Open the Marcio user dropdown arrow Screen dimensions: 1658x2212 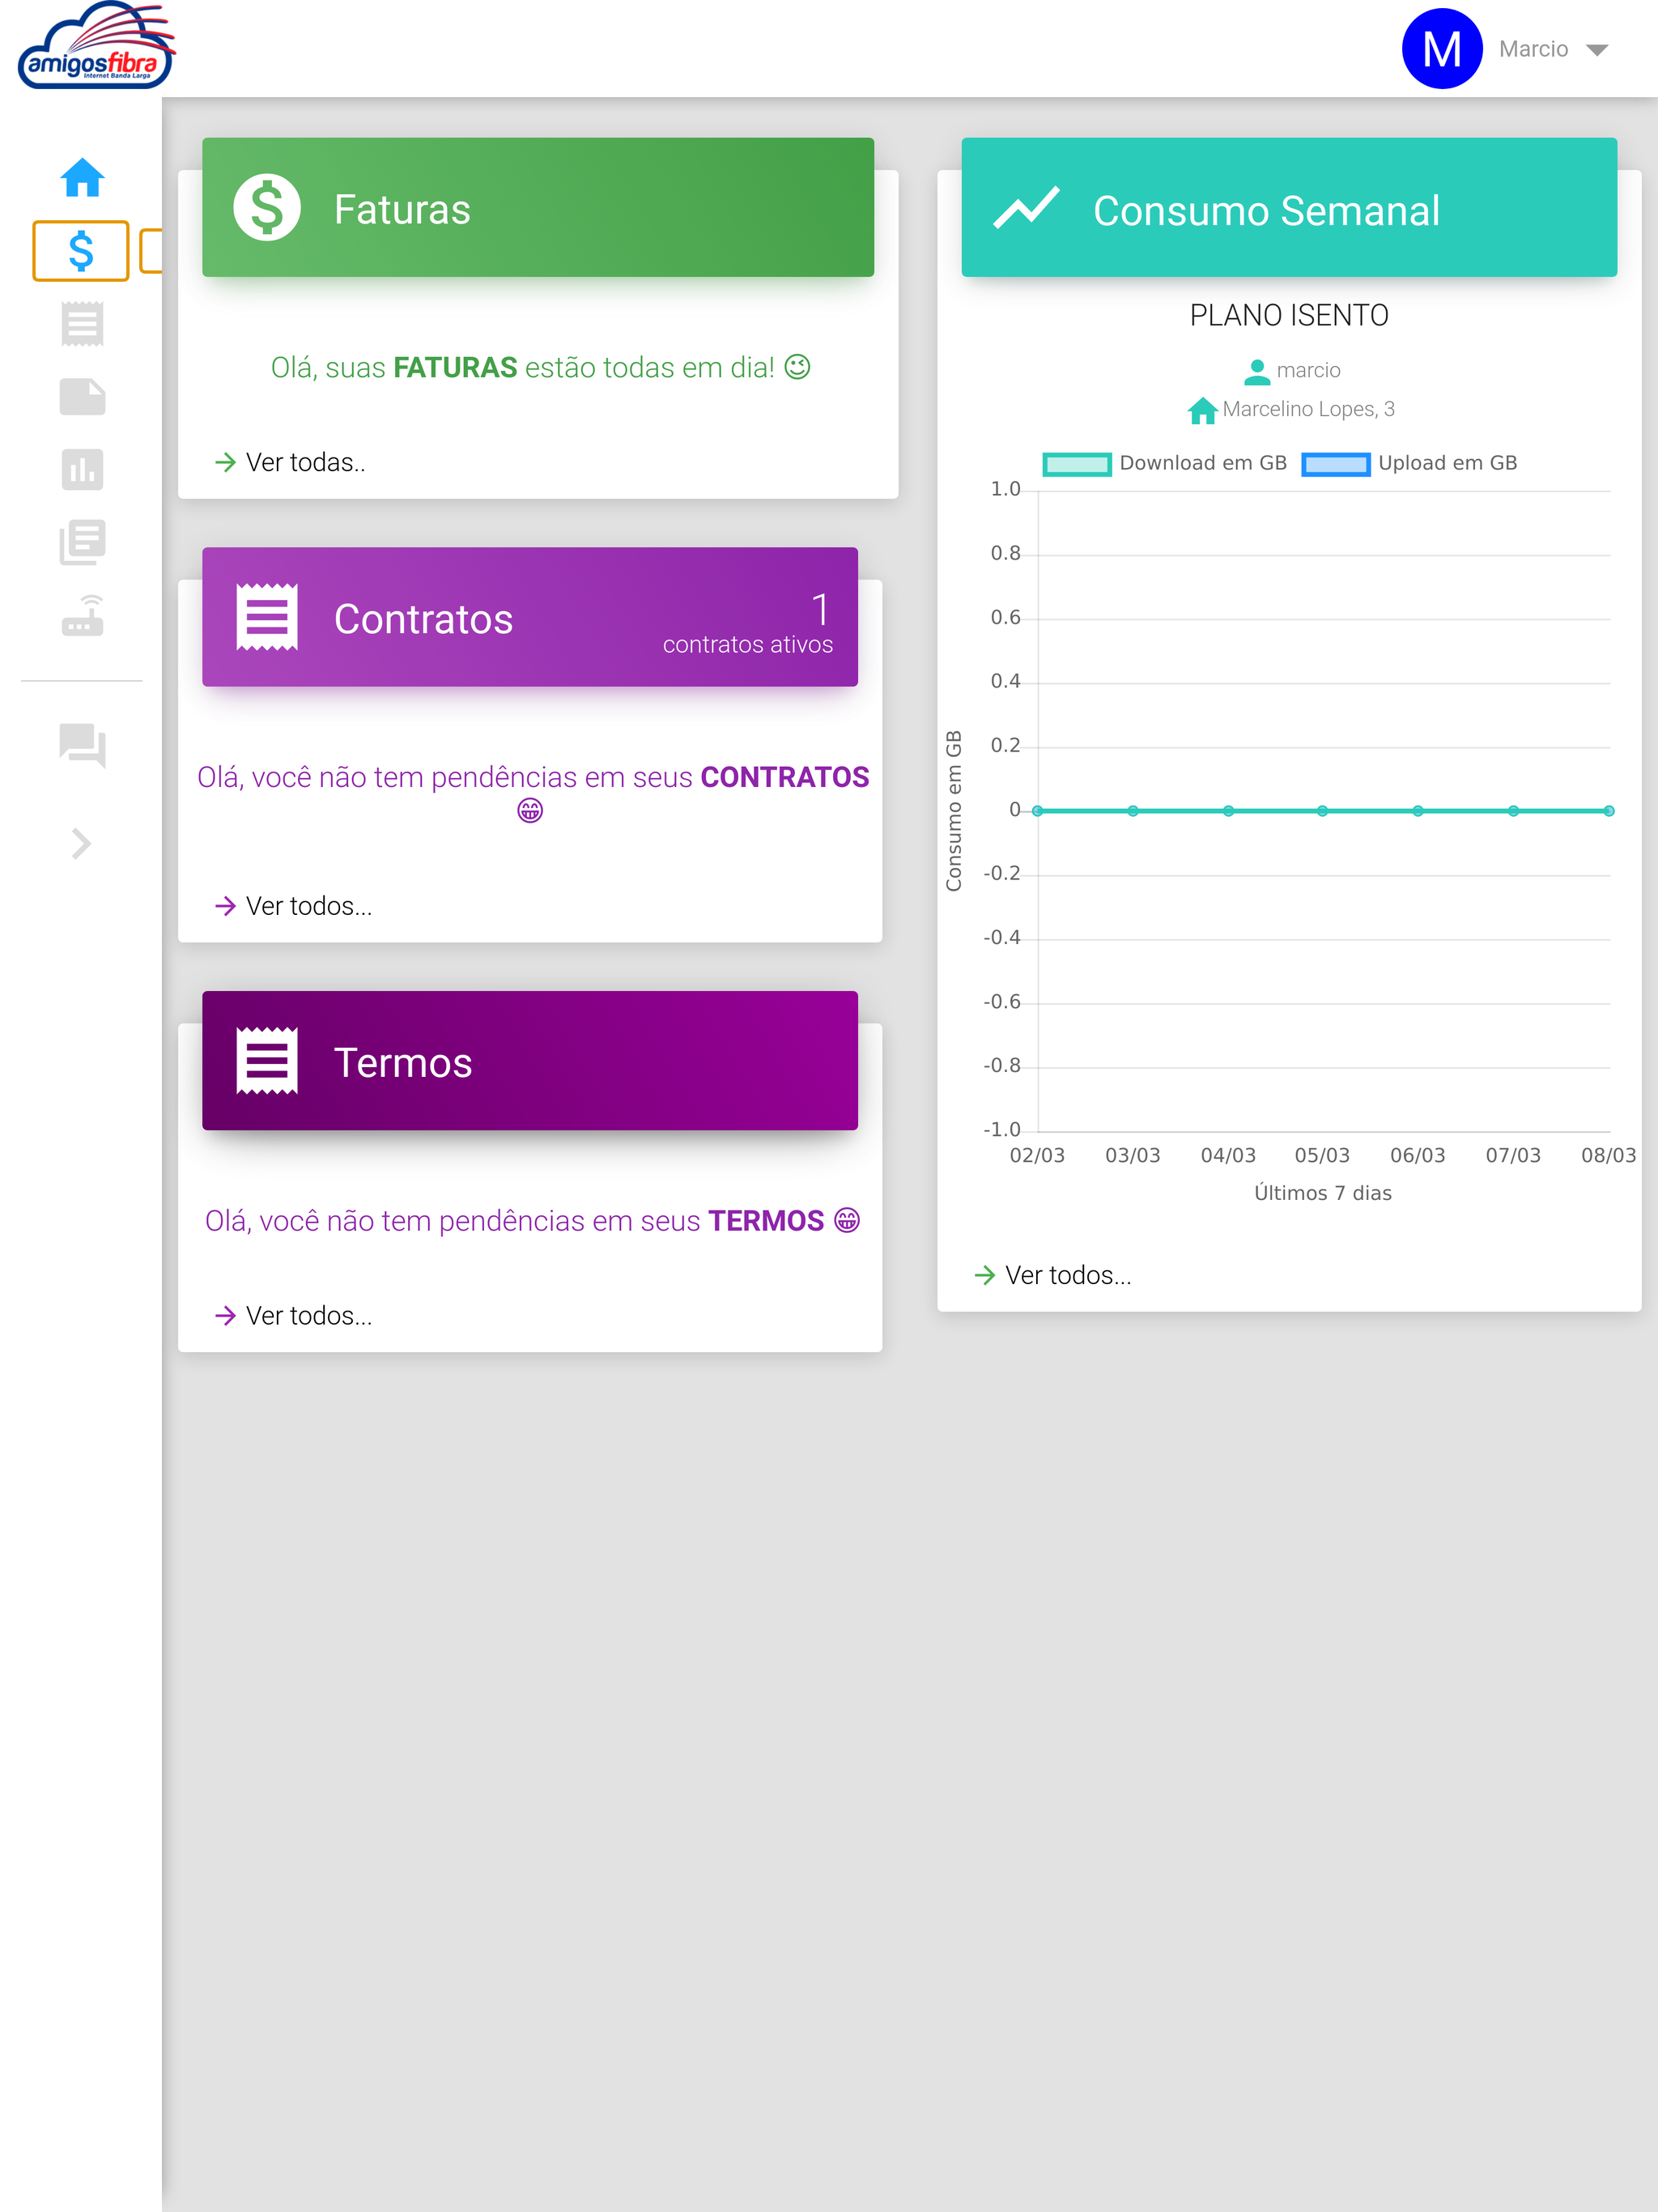click(1597, 50)
